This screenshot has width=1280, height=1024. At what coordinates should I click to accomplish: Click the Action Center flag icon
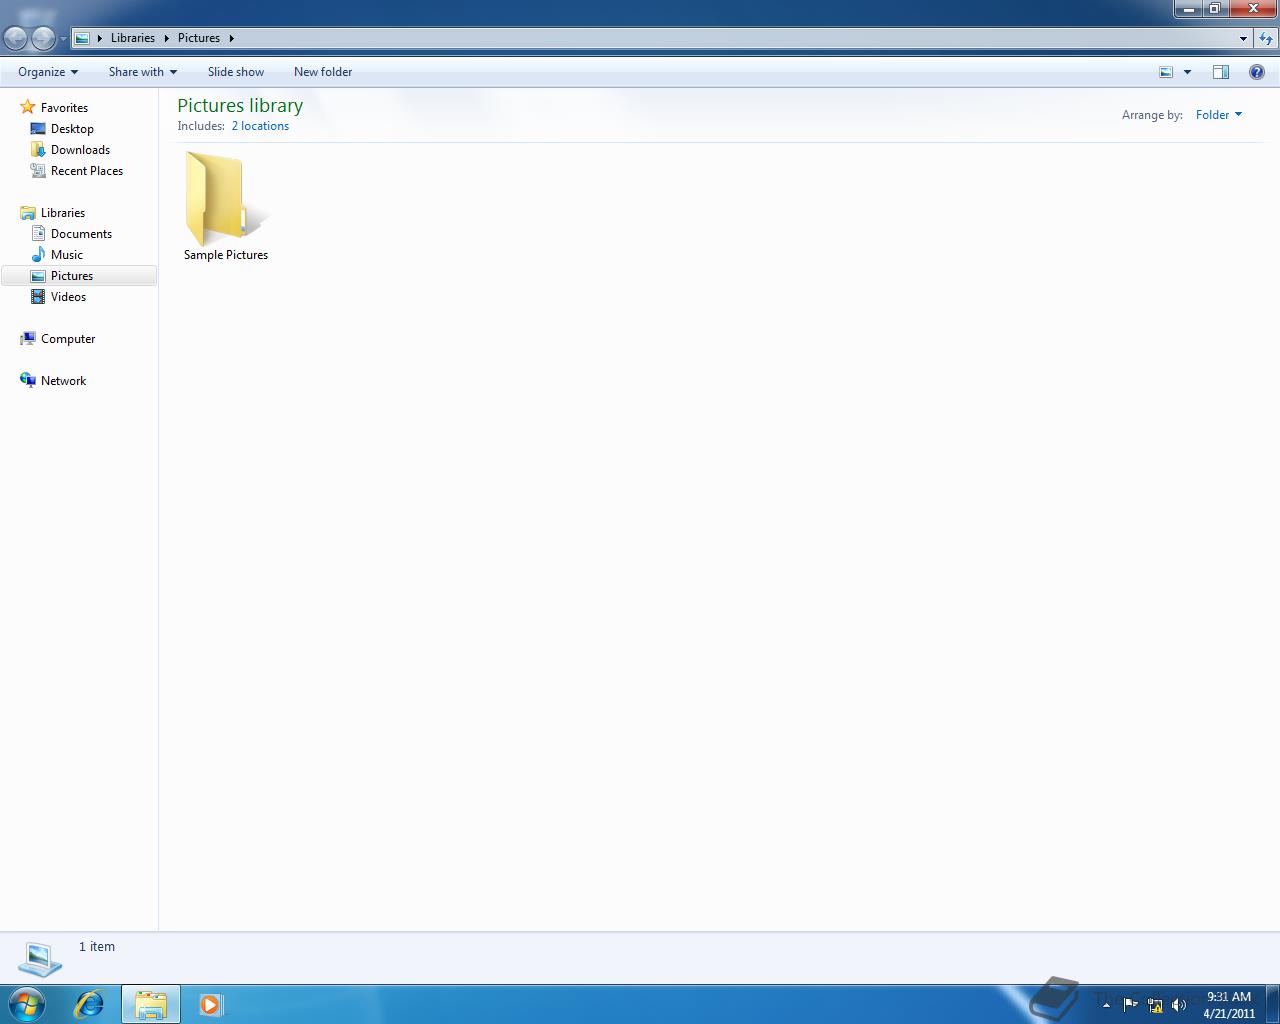1130,1005
